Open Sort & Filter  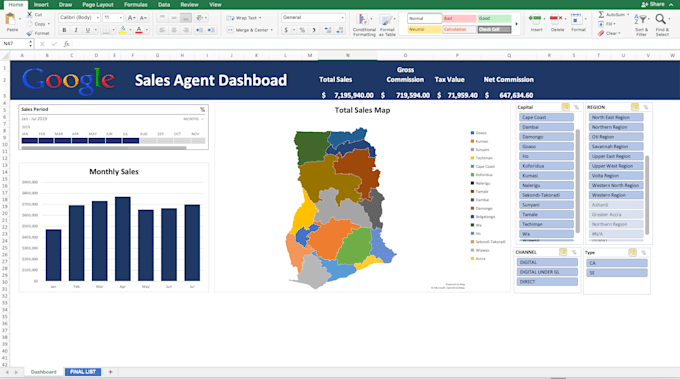(x=641, y=24)
